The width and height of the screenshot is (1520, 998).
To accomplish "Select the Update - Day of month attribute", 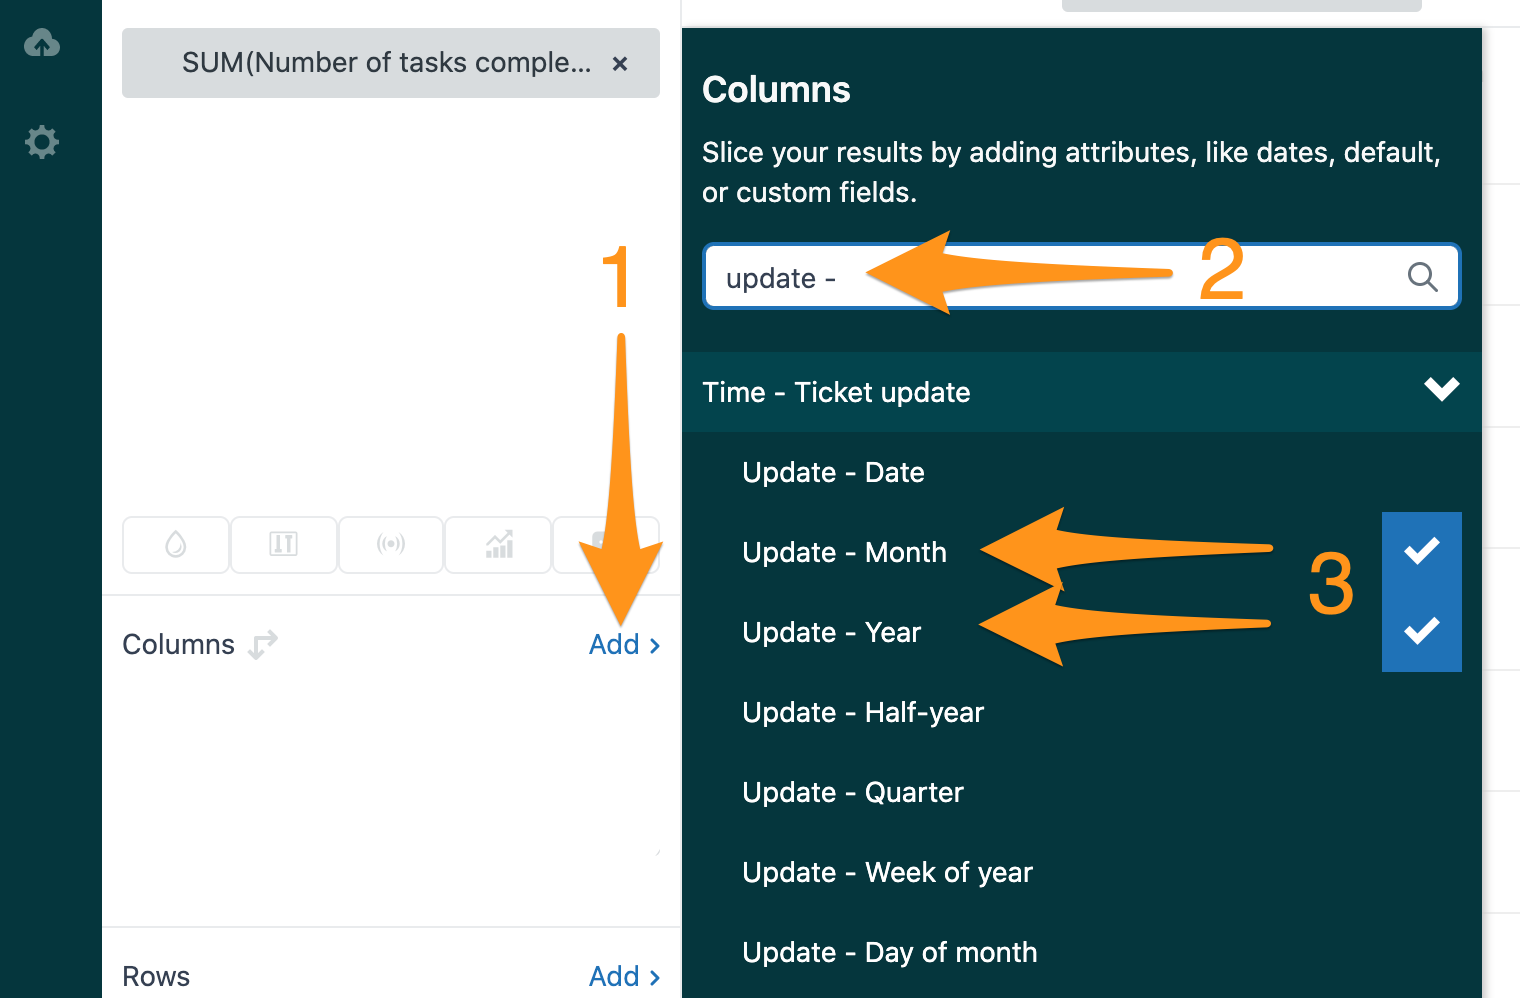I will pyautogui.click(x=889, y=952).
